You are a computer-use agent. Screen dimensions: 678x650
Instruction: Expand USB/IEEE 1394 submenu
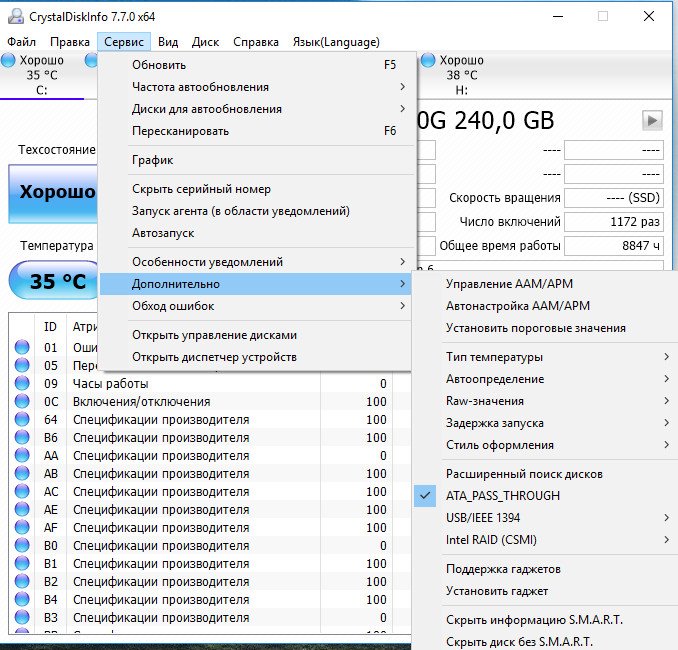[545, 518]
